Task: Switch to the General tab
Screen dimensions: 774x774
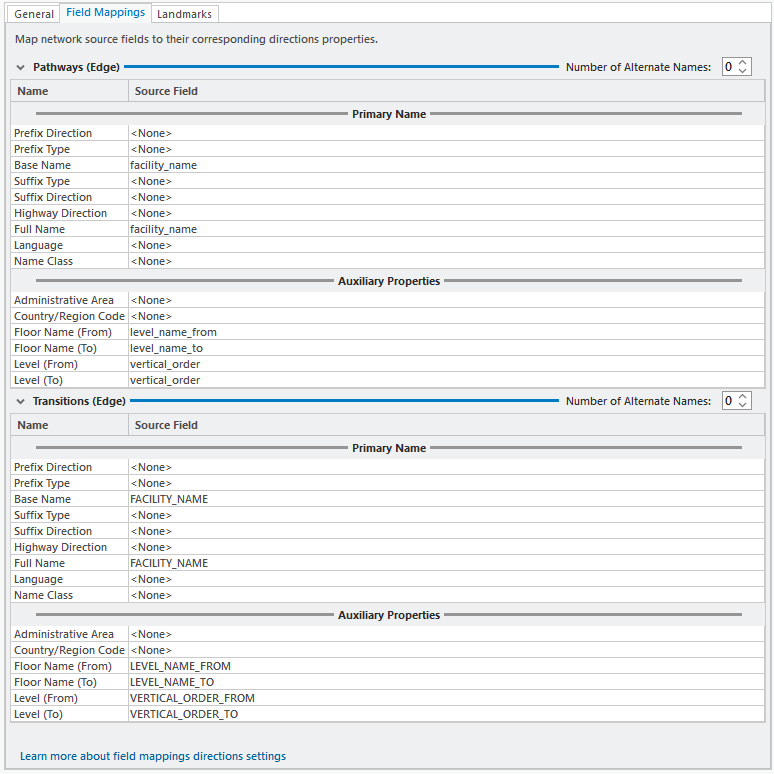Action: pyautogui.click(x=34, y=14)
